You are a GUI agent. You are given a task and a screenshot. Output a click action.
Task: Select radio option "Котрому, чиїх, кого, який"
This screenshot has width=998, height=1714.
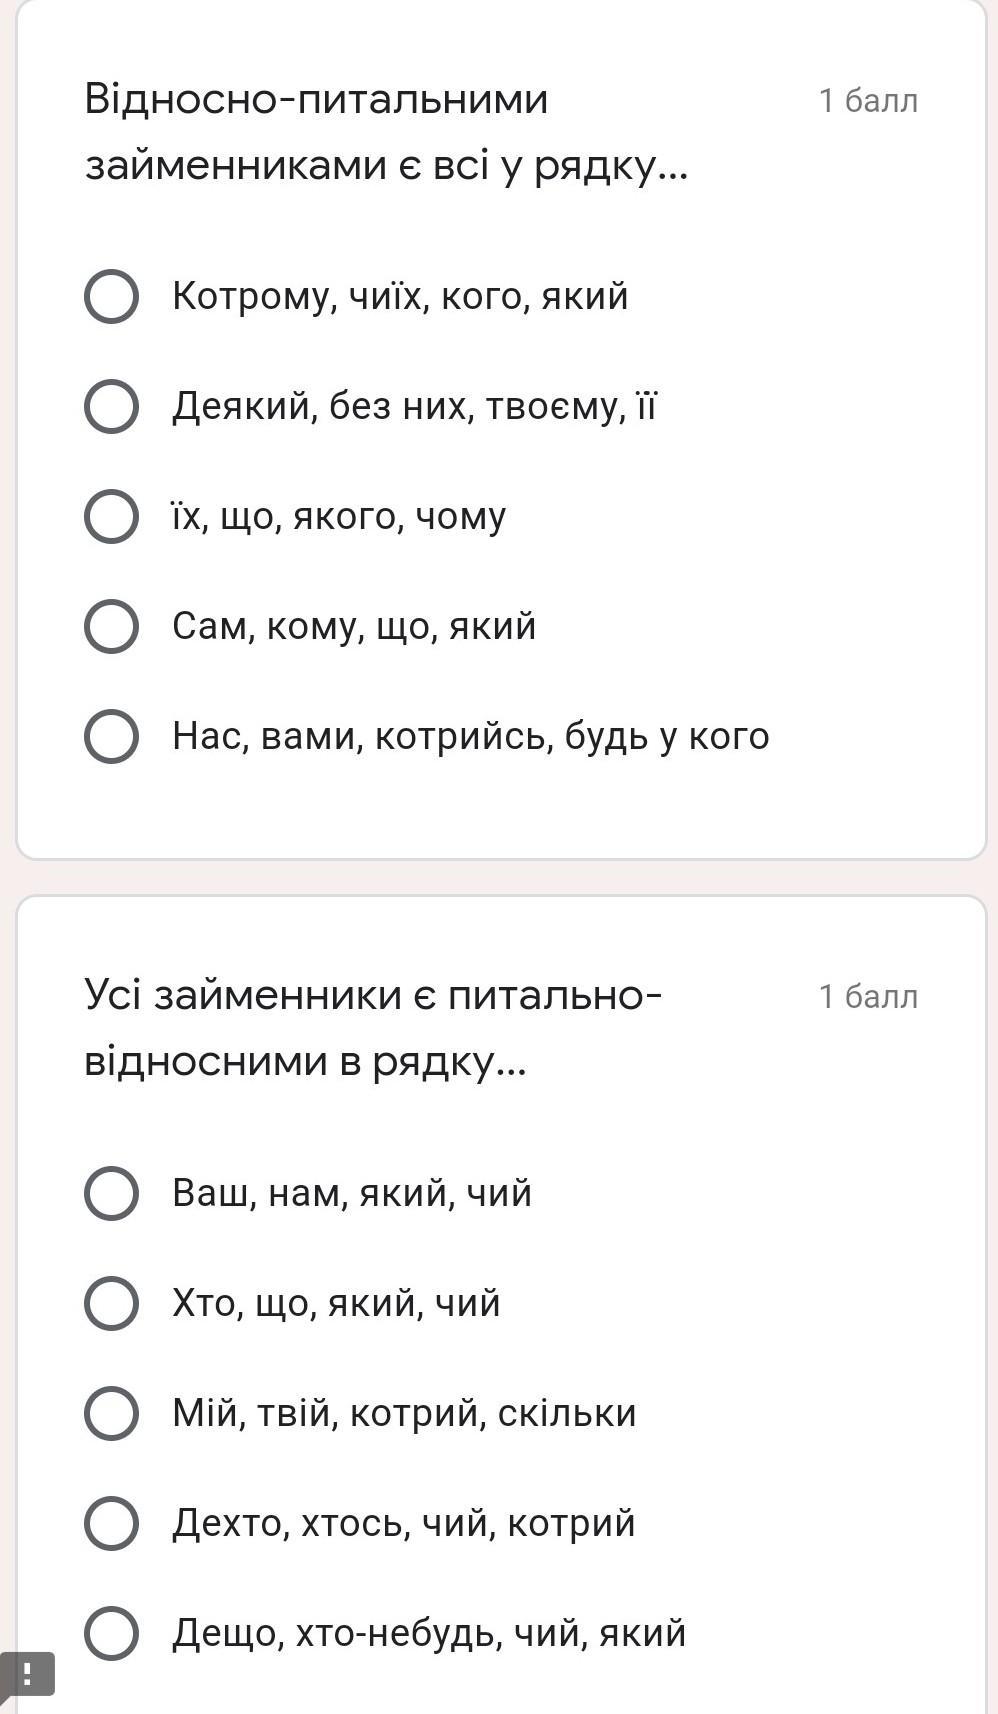coord(111,296)
